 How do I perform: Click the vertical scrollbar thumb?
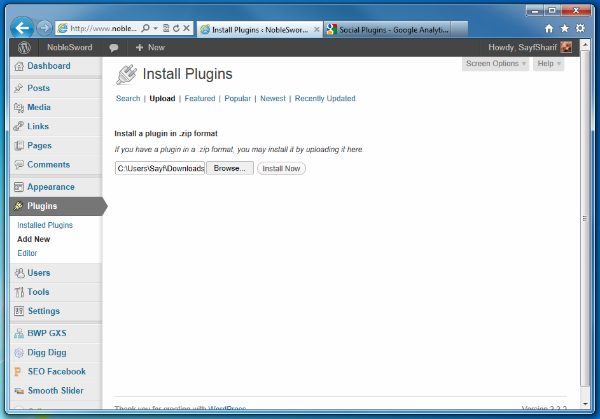tap(584, 219)
